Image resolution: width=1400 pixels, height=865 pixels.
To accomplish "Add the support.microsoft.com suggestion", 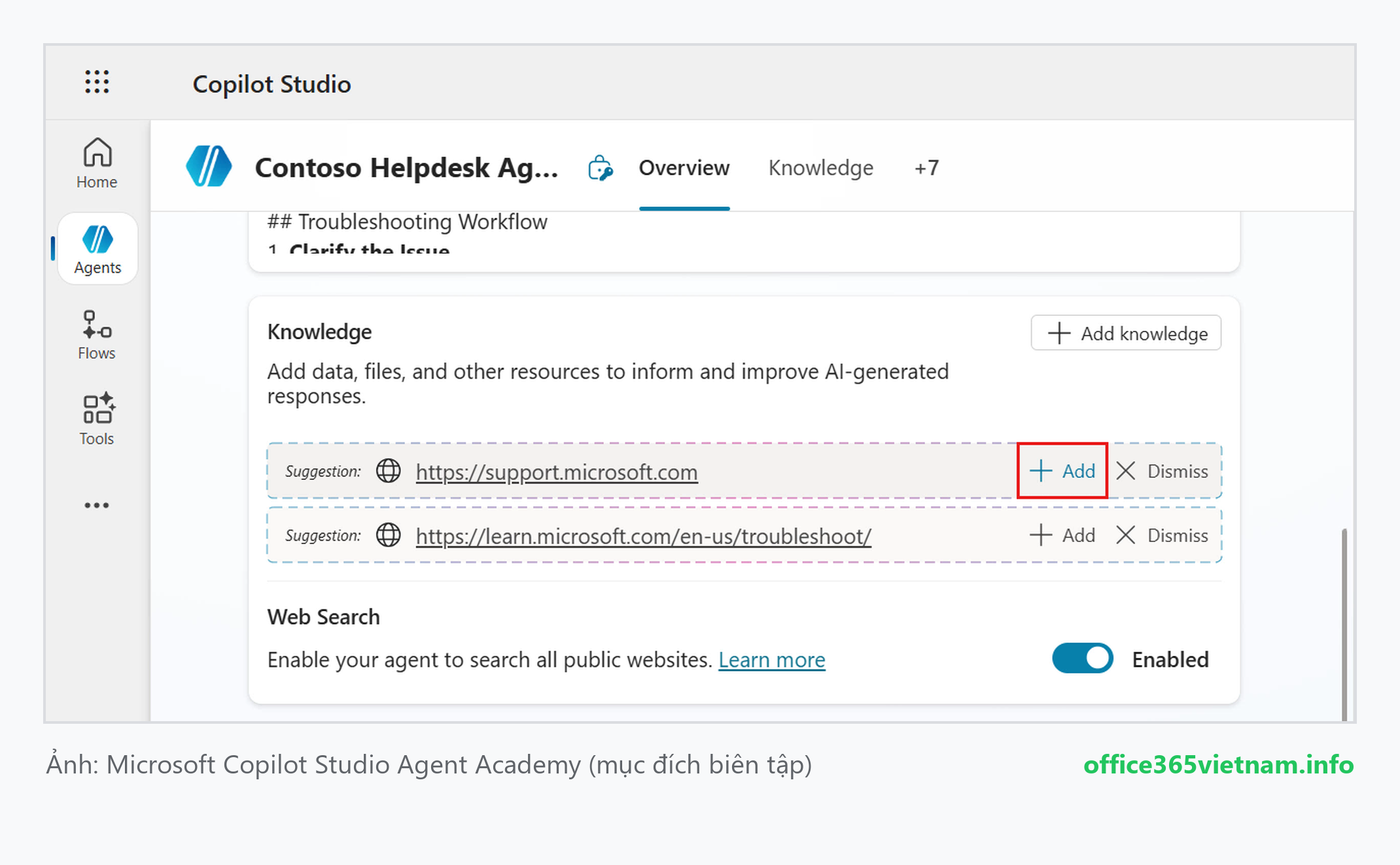I will (1062, 471).
